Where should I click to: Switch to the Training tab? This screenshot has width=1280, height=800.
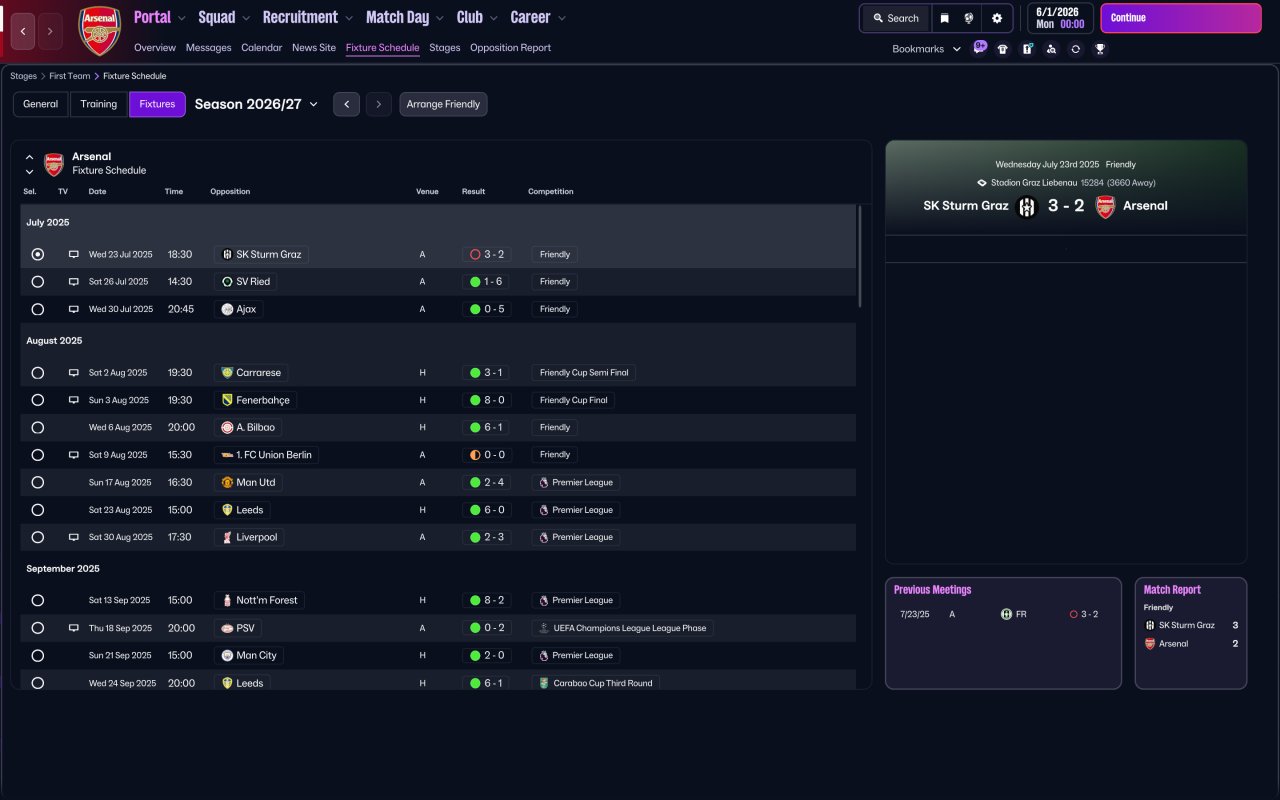tap(99, 104)
